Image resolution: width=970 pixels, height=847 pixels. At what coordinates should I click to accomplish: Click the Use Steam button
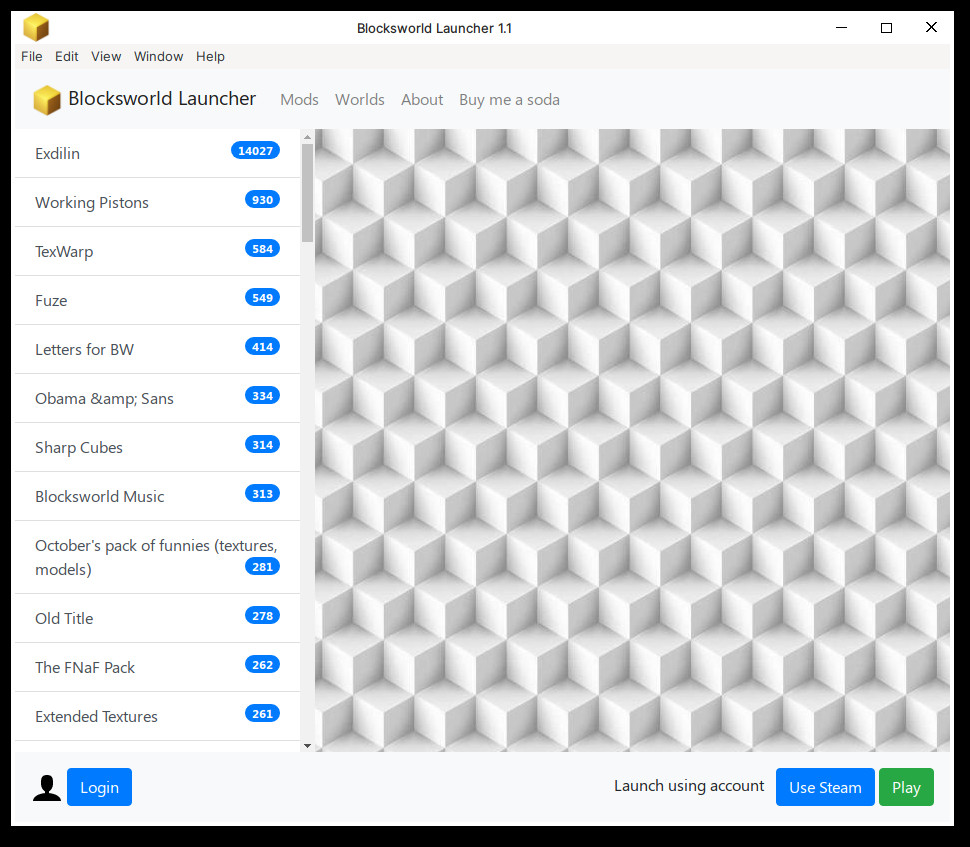coord(825,787)
